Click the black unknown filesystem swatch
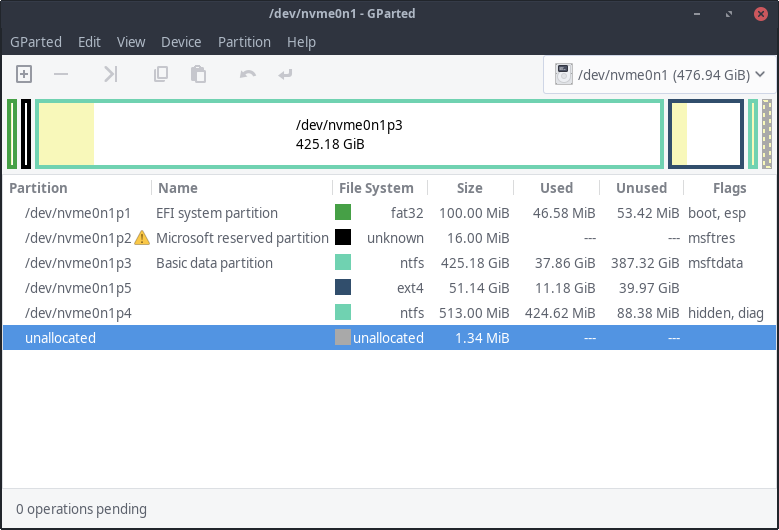This screenshot has height=530, width=779. click(343, 237)
